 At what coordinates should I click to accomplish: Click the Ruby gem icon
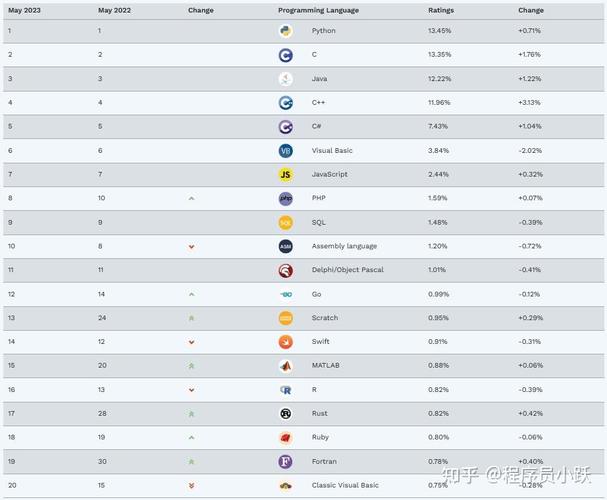pyautogui.click(x=286, y=438)
